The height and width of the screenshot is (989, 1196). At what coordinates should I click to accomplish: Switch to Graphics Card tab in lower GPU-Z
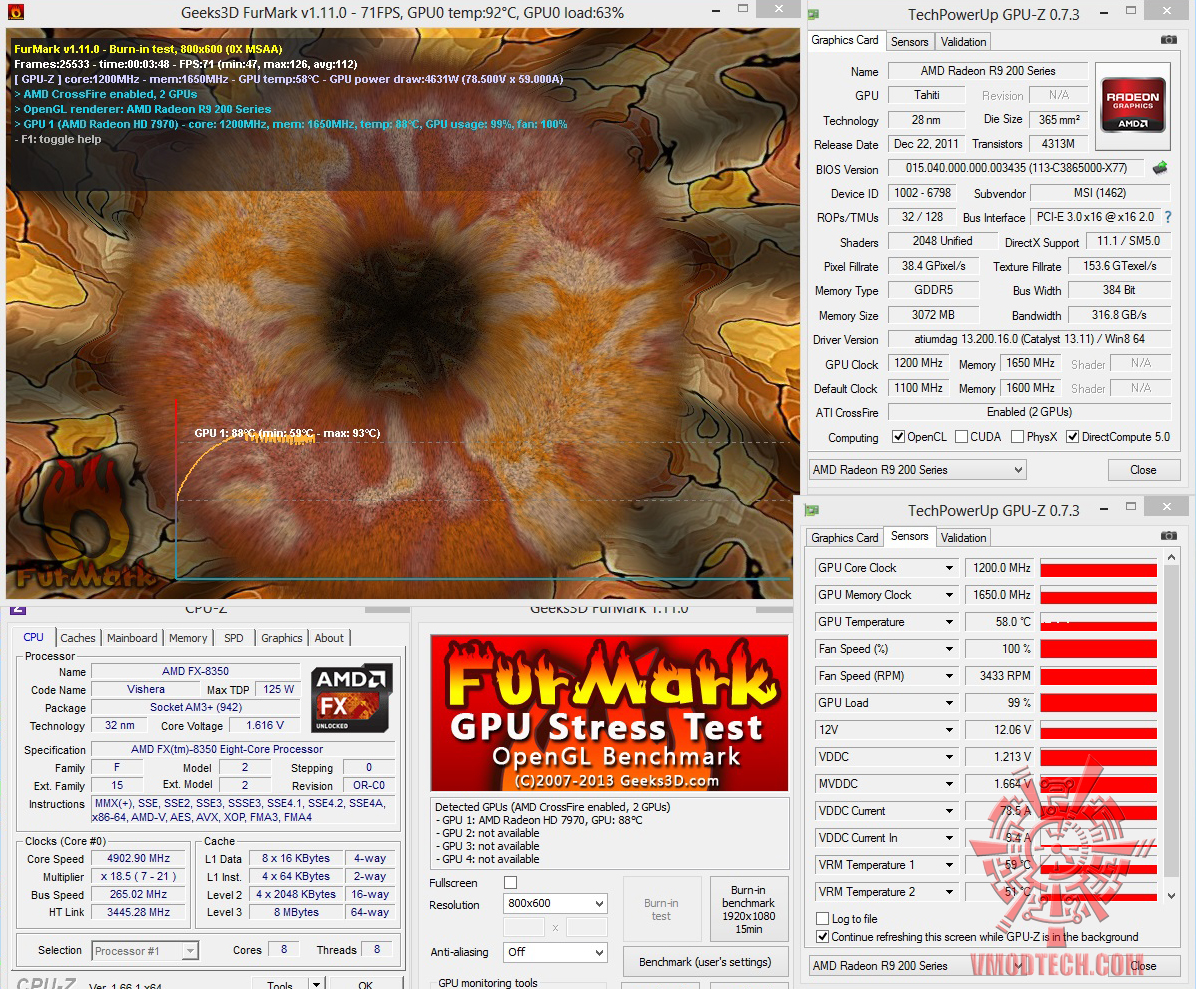pos(844,538)
